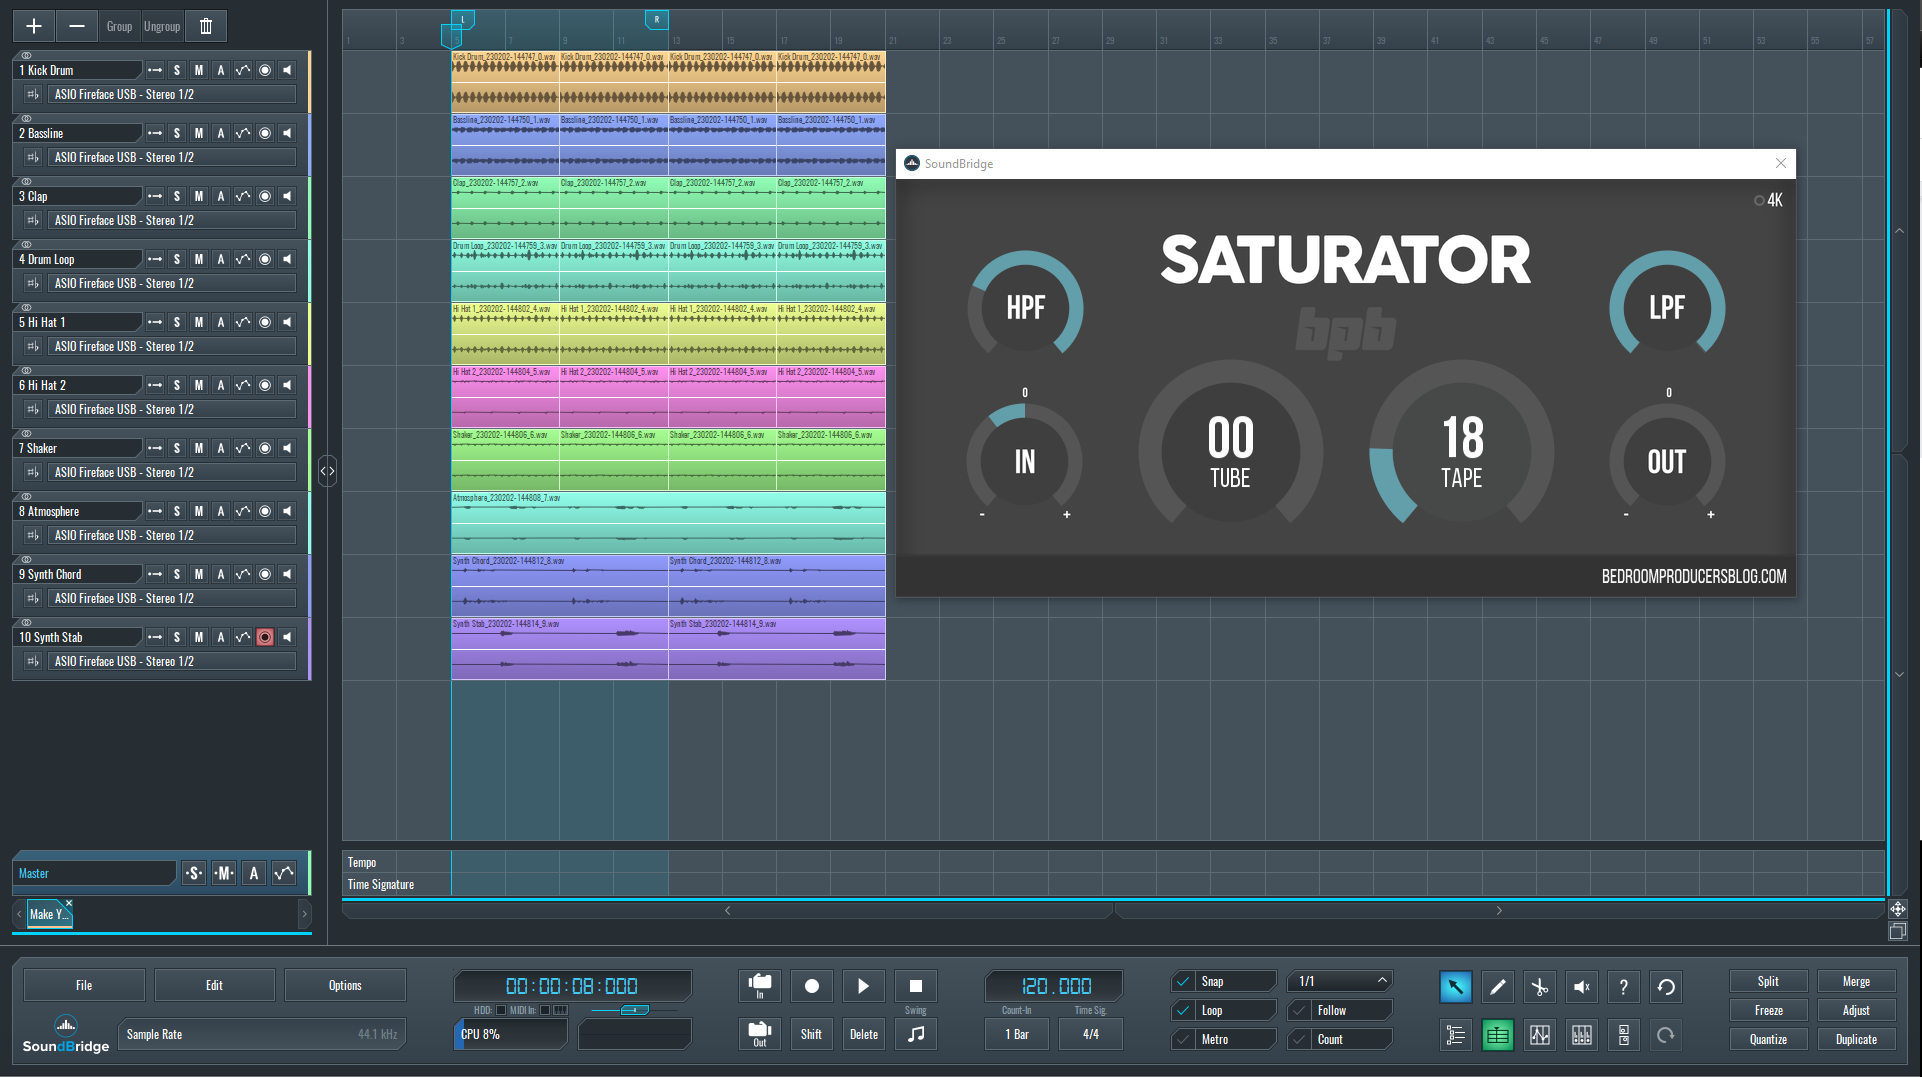Screen dimensions: 1922x1078
Task: Toggle the Loop checkbox
Action: (1183, 1010)
